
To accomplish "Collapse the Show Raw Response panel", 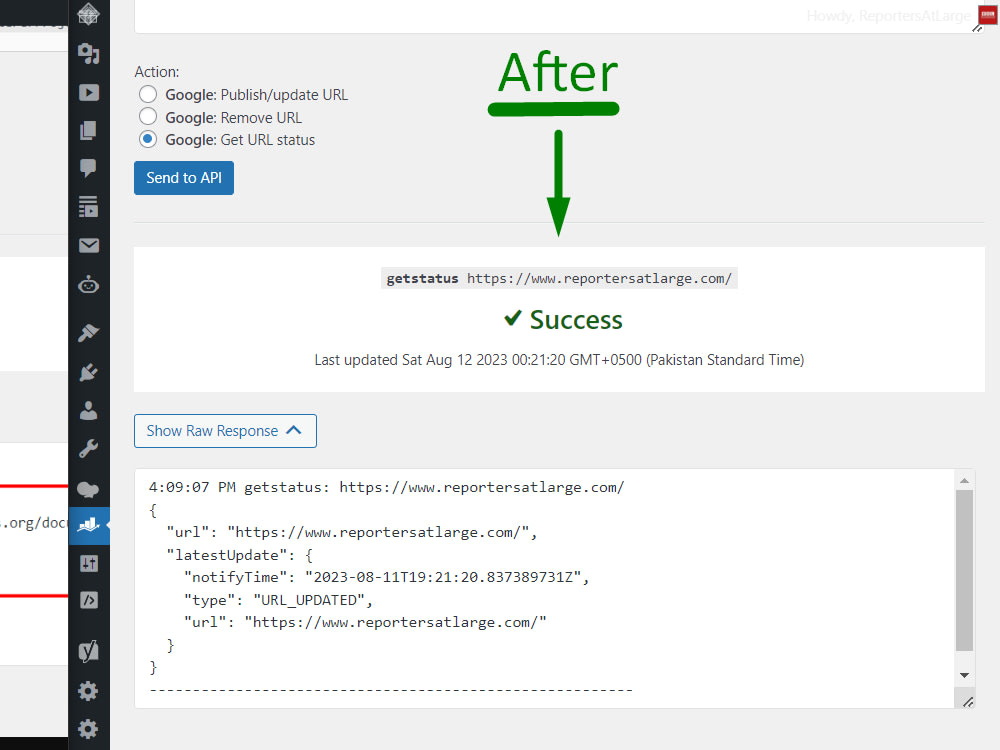I will 224,430.
